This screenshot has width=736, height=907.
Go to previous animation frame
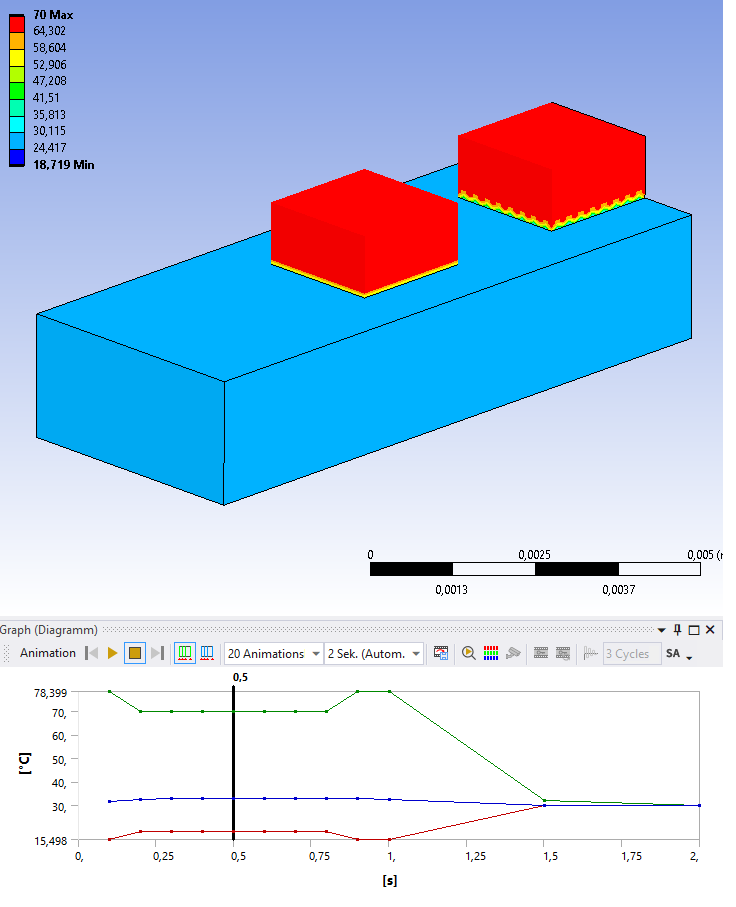coord(91,653)
